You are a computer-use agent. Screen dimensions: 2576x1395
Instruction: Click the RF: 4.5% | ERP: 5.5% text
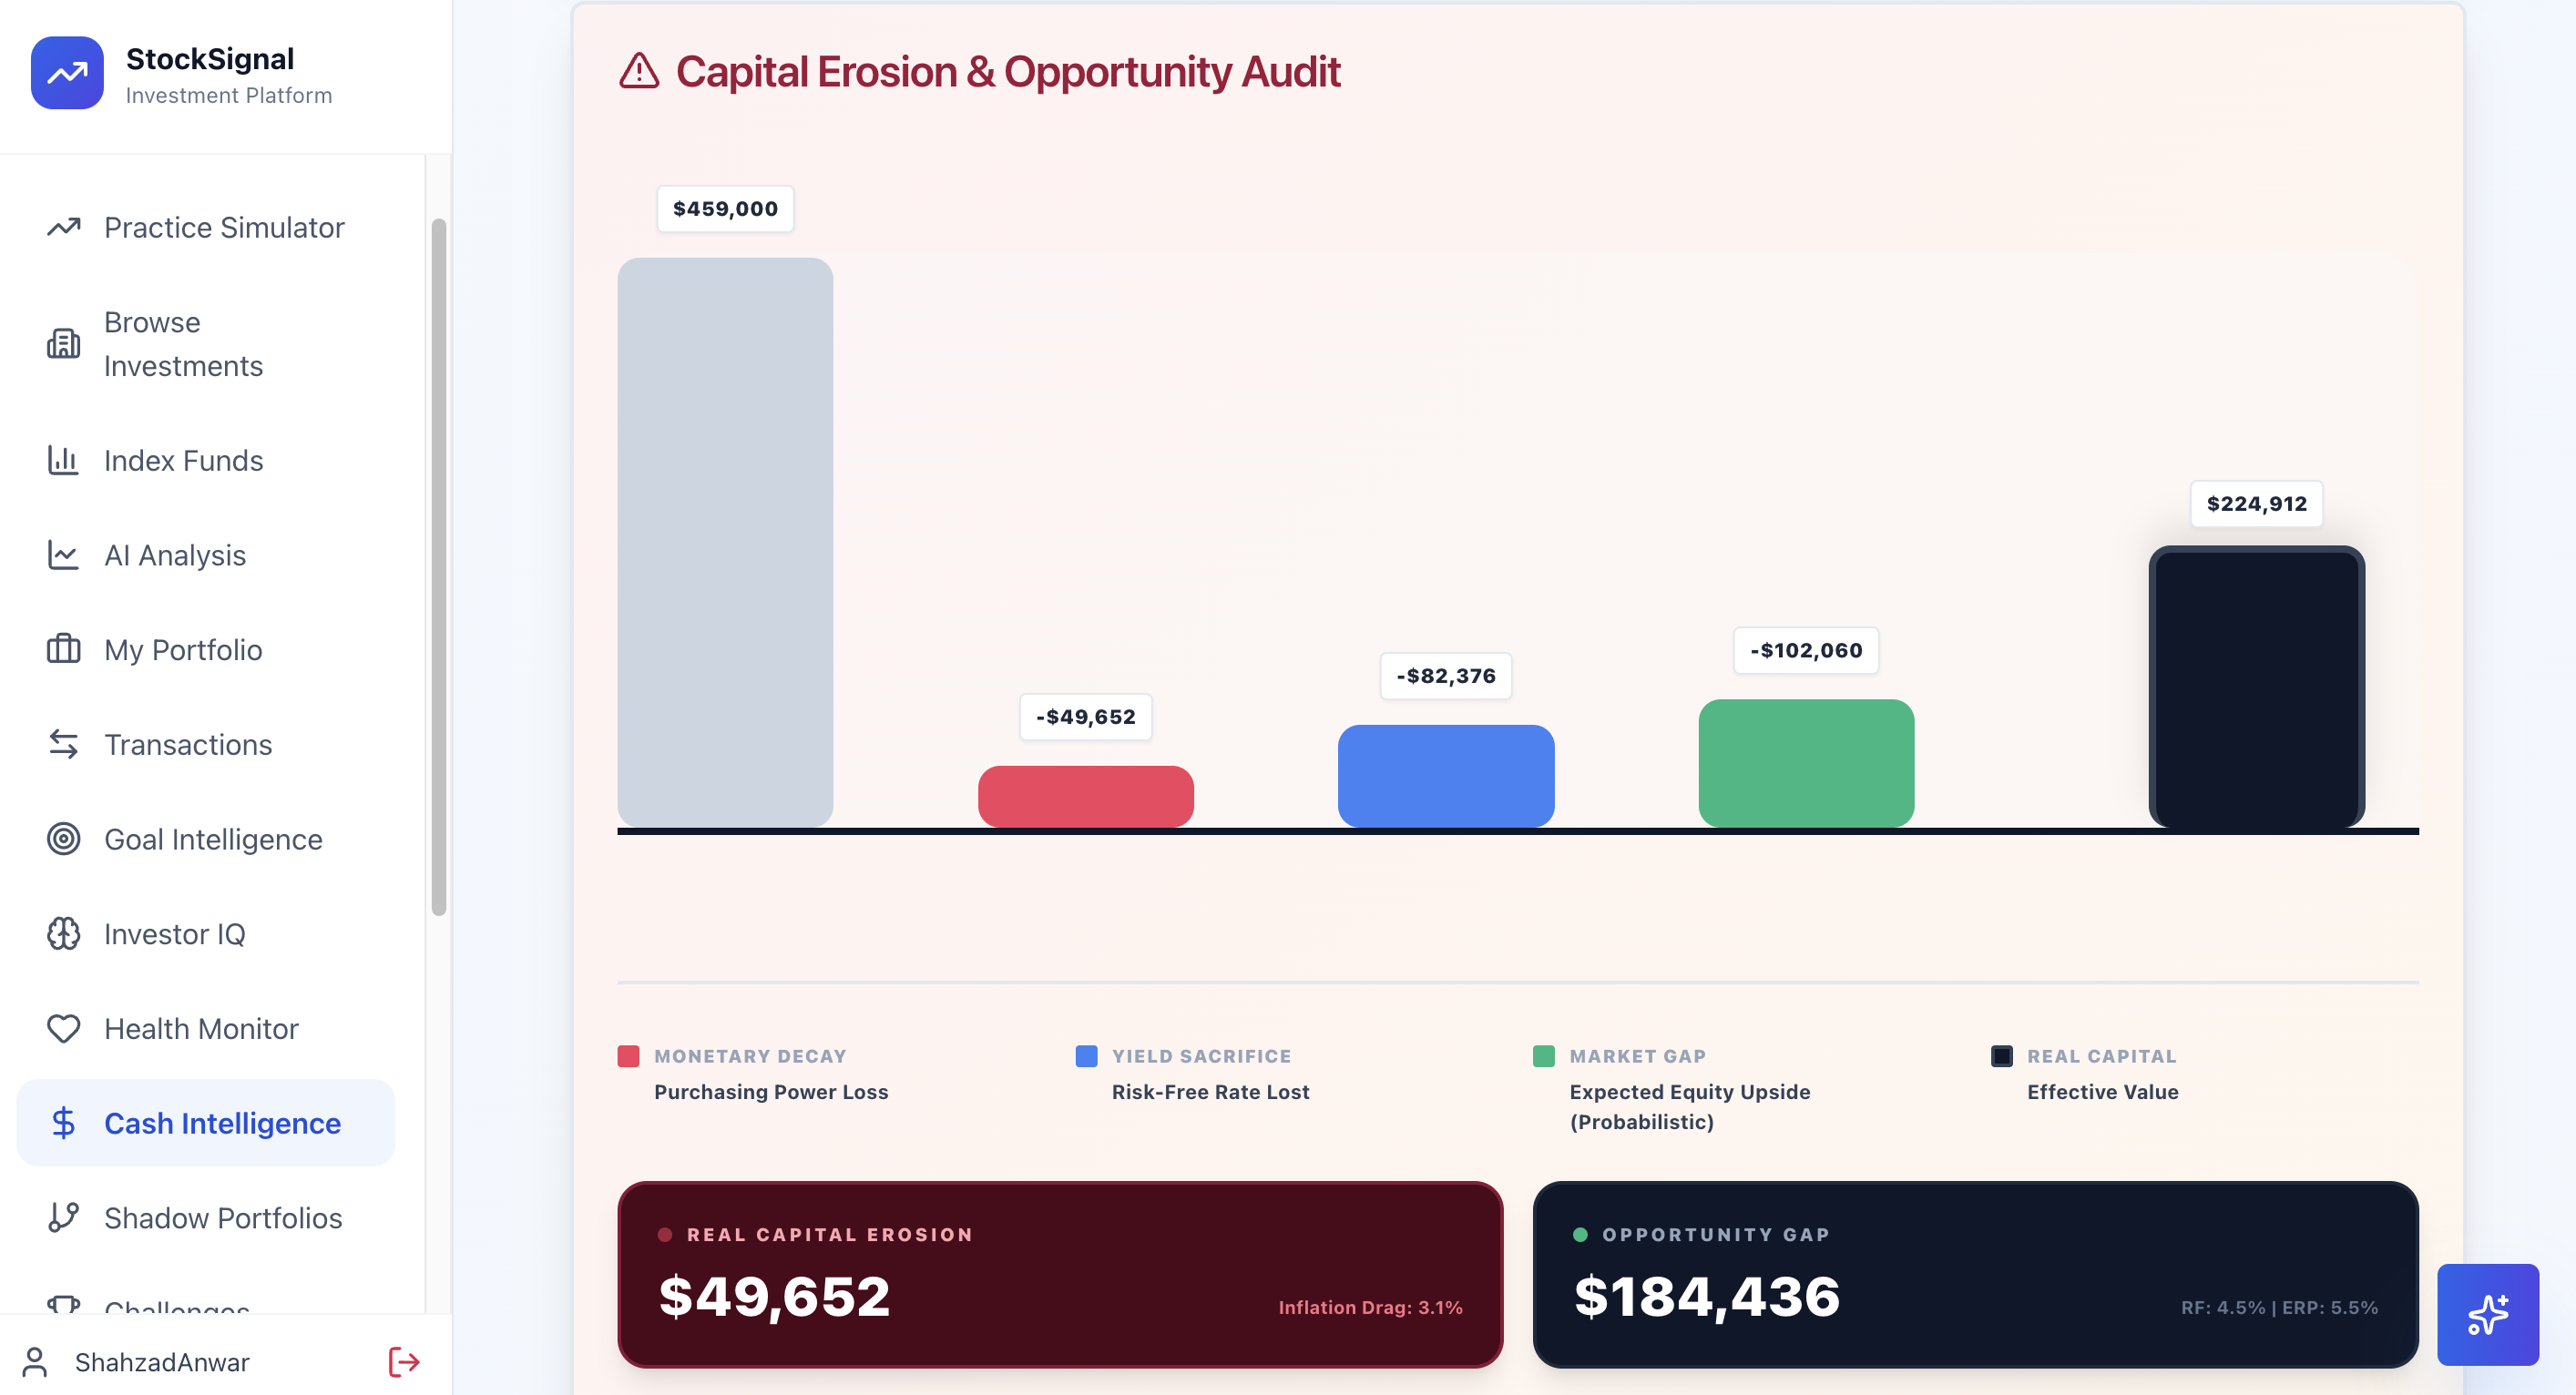[x=2279, y=1307]
